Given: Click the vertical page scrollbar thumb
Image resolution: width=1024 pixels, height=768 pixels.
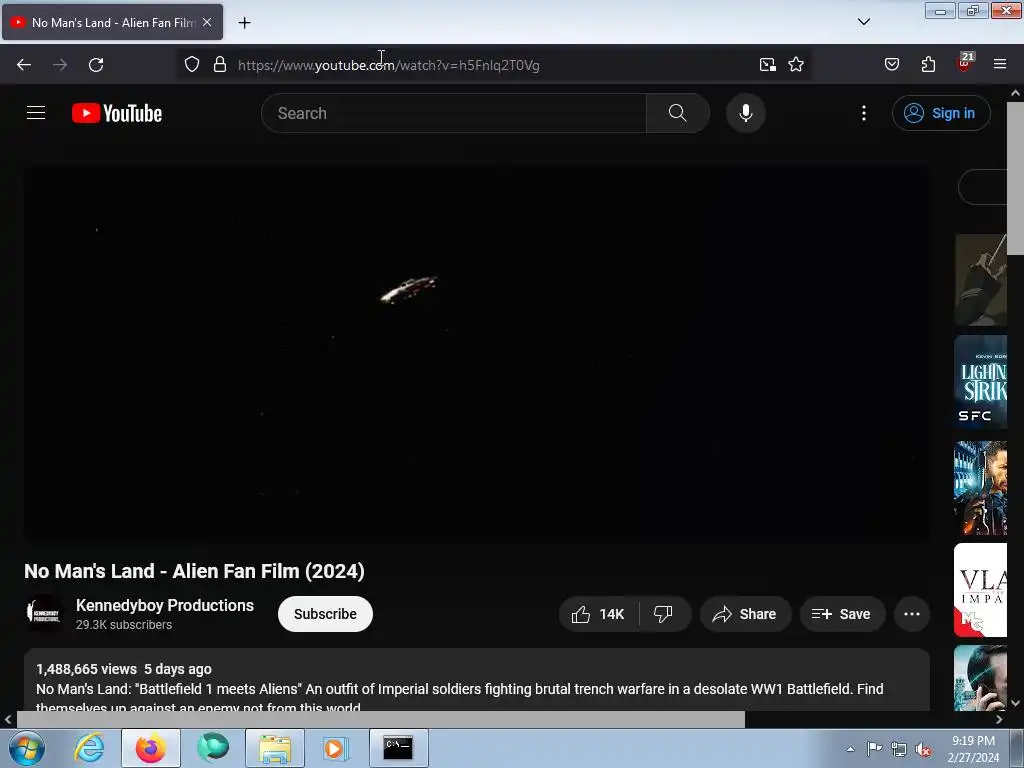Looking at the screenshot, I should [1015, 178].
